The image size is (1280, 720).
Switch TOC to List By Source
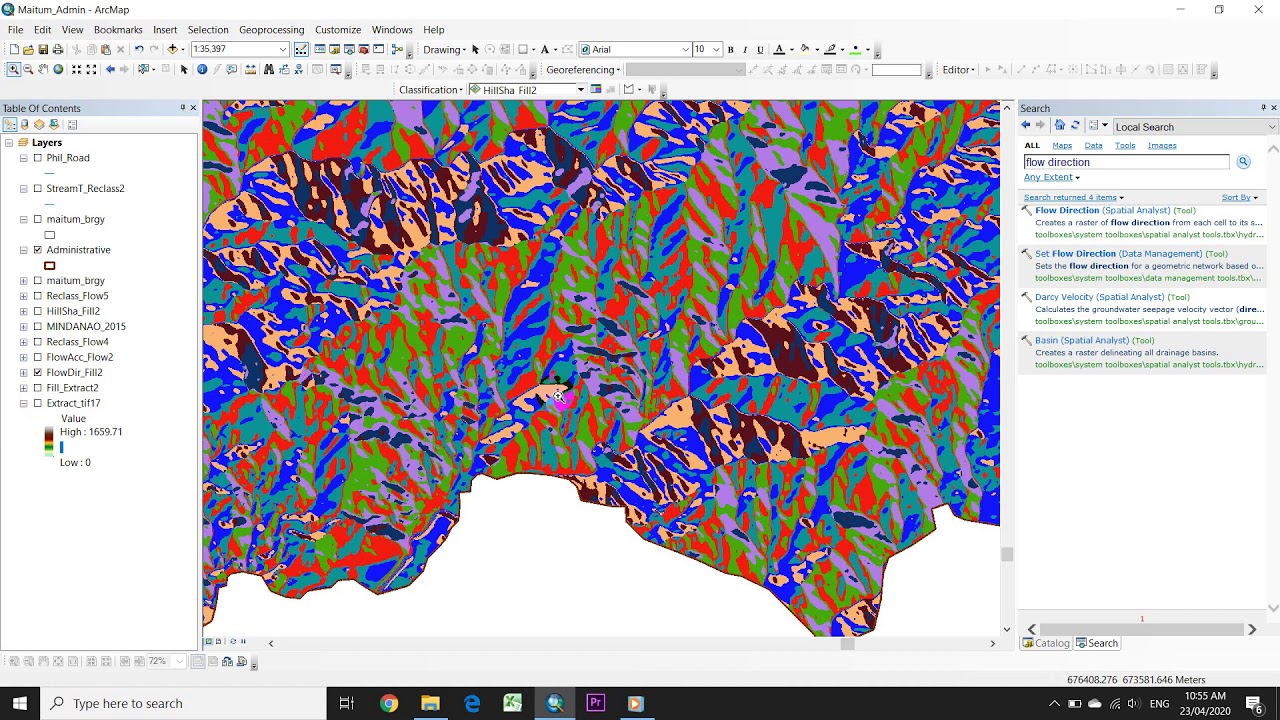tap(25, 125)
